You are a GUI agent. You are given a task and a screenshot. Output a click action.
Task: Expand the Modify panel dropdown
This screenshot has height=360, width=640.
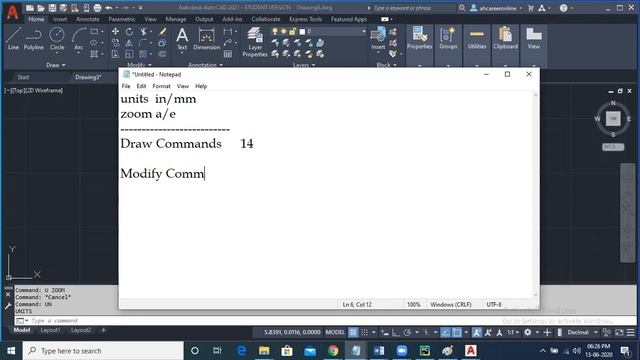pyautogui.click(x=139, y=65)
